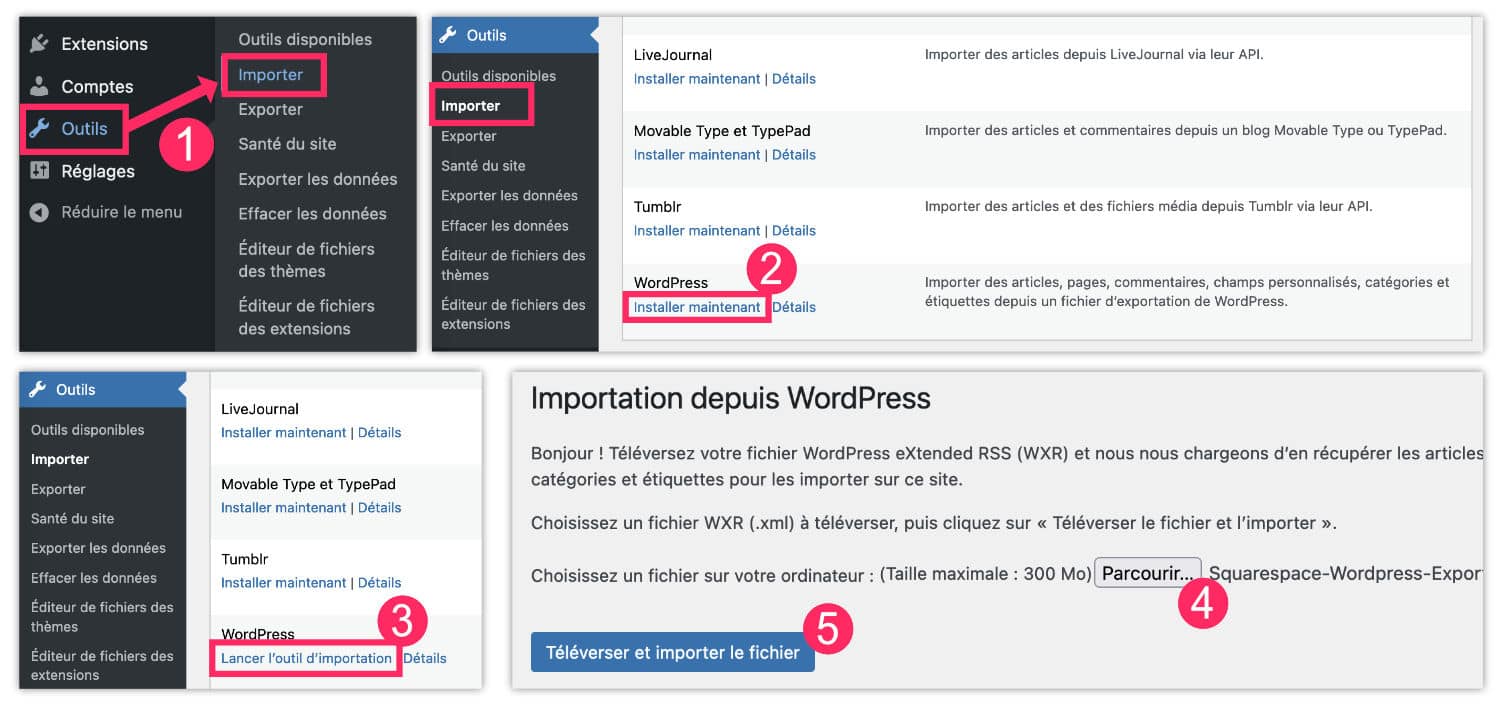Select 'Éditeur de fichiers des thèmes'

click(309, 258)
